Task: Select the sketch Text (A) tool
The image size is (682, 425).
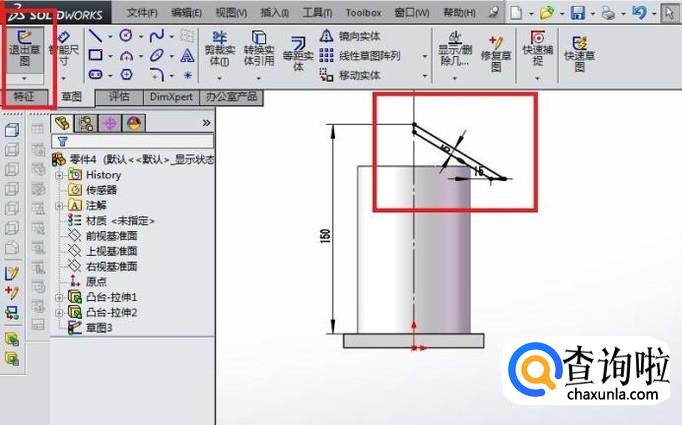Action: (x=187, y=56)
